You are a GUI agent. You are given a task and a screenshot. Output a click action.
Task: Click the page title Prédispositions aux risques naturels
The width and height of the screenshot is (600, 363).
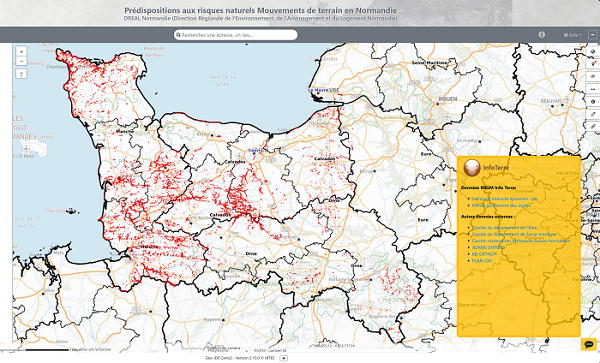260,10
